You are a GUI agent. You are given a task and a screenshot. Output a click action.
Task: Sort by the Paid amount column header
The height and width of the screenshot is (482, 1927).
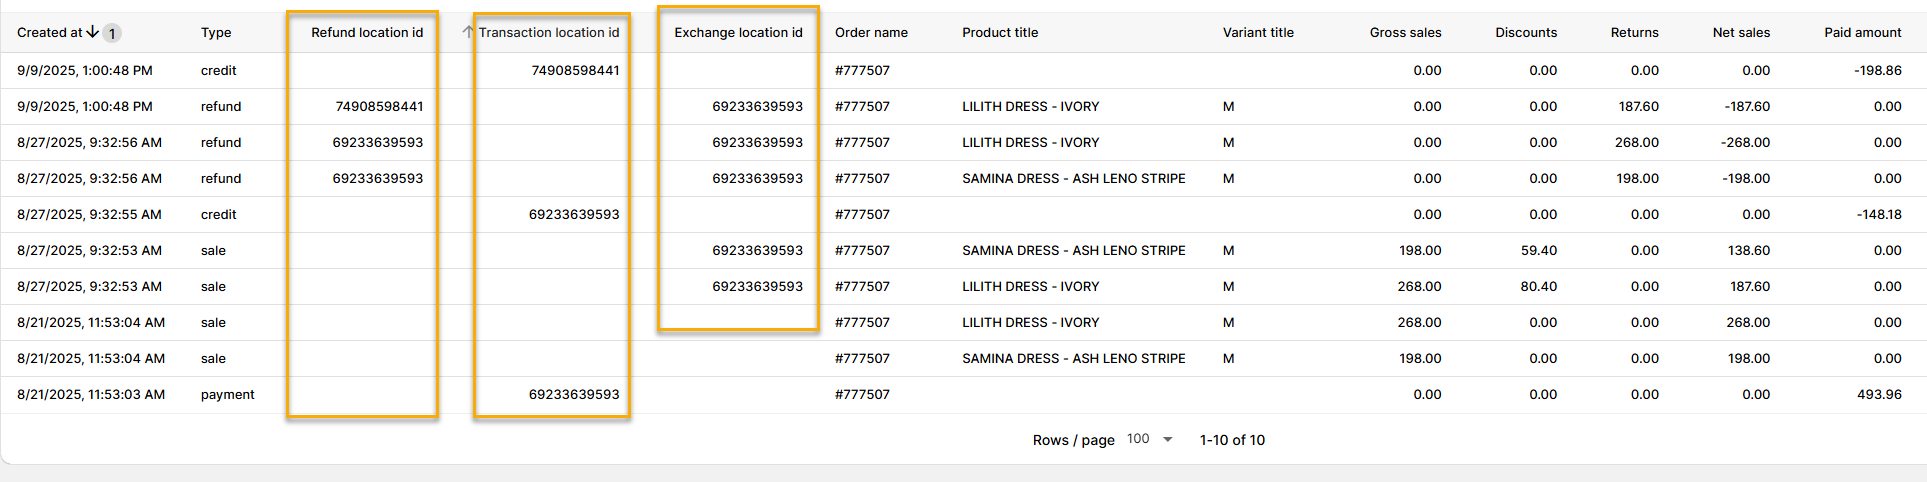coord(1862,32)
